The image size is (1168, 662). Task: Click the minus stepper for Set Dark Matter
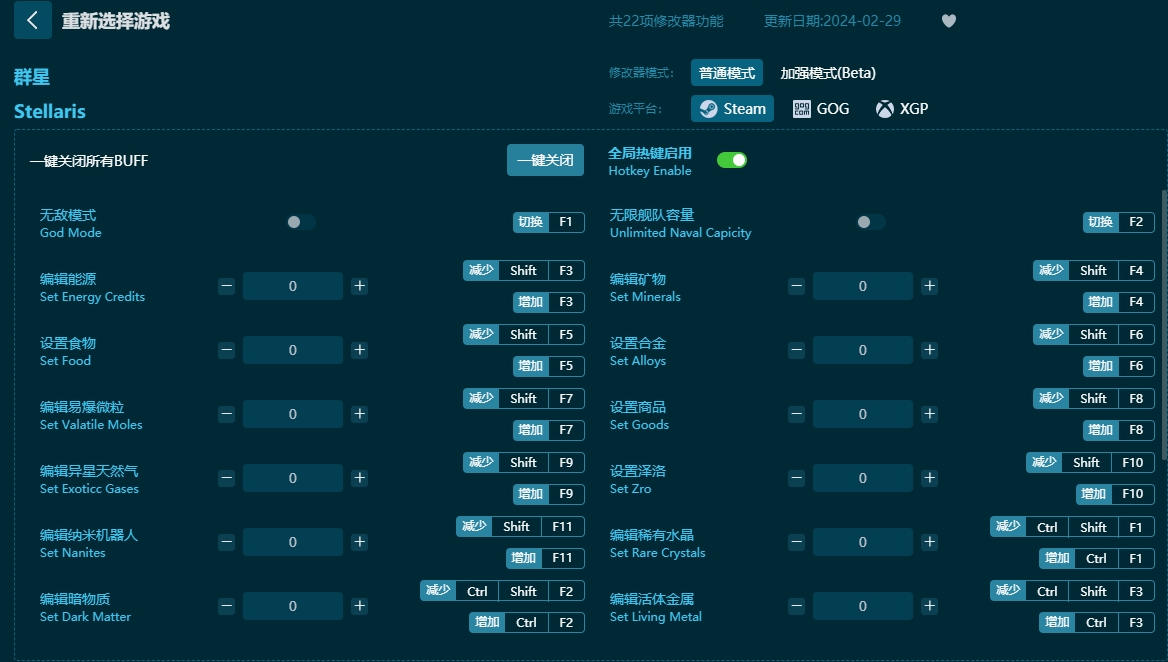[226, 605]
